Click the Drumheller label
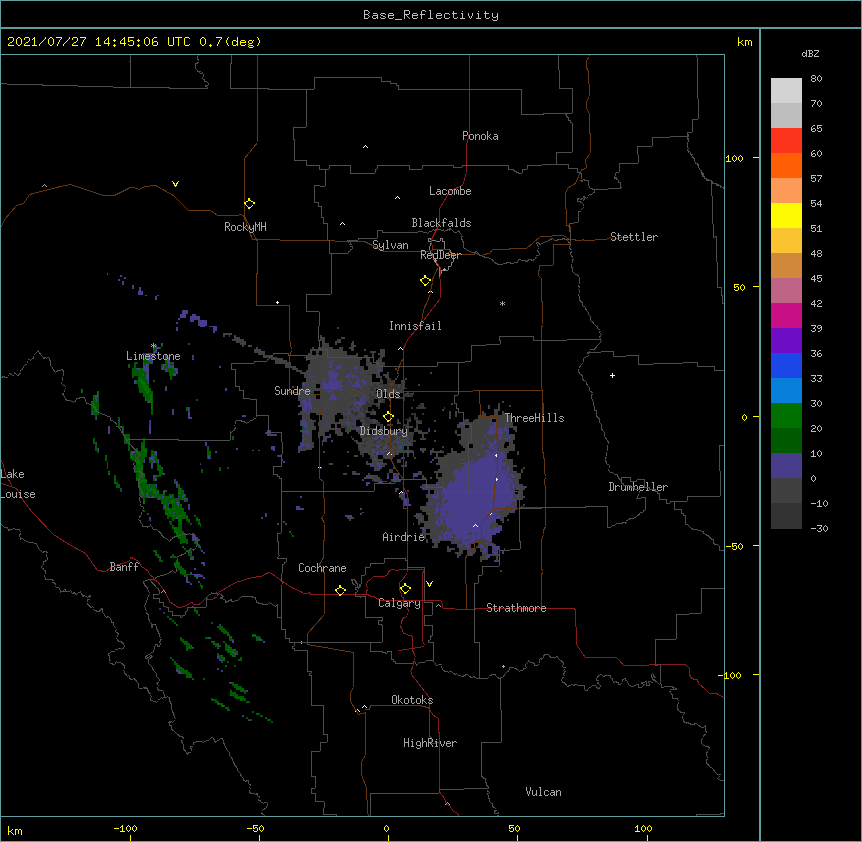The image size is (862, 842). (638, 487)
